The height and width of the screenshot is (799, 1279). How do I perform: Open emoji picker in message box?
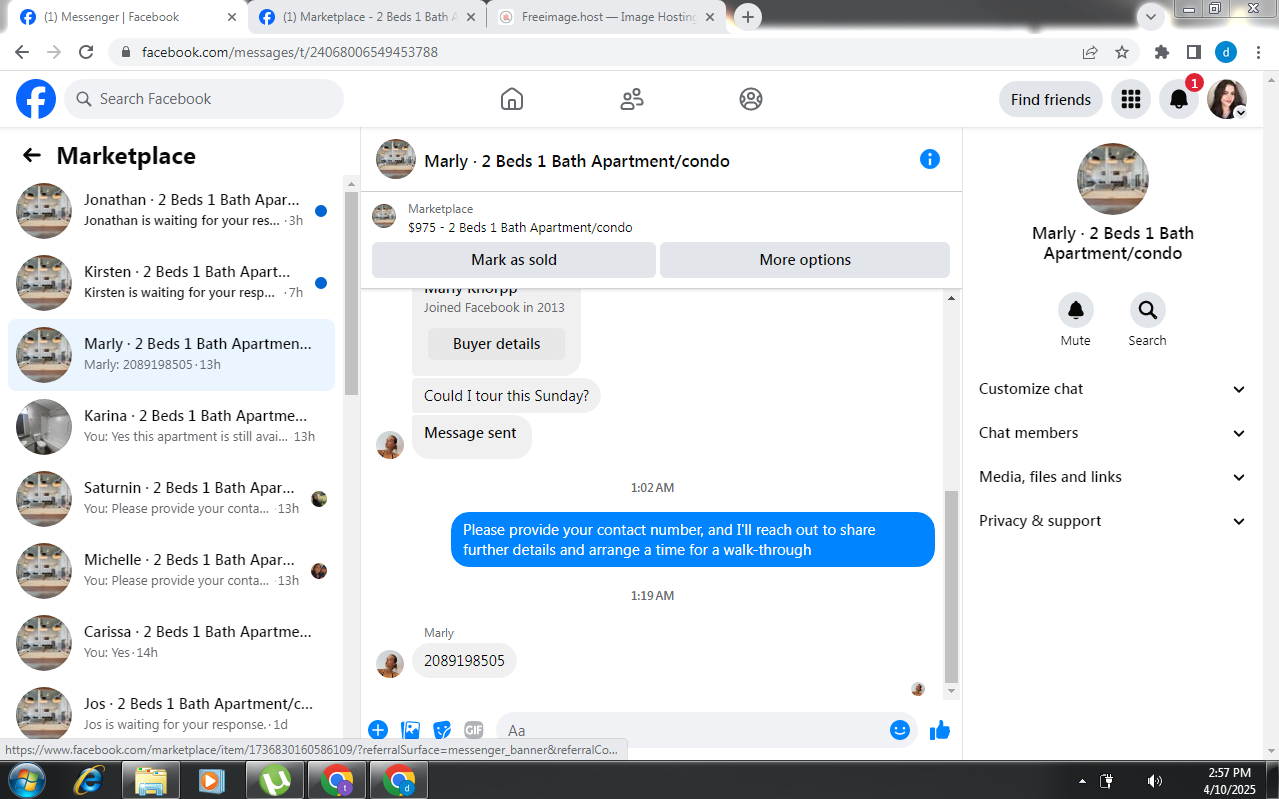point(900,730)
